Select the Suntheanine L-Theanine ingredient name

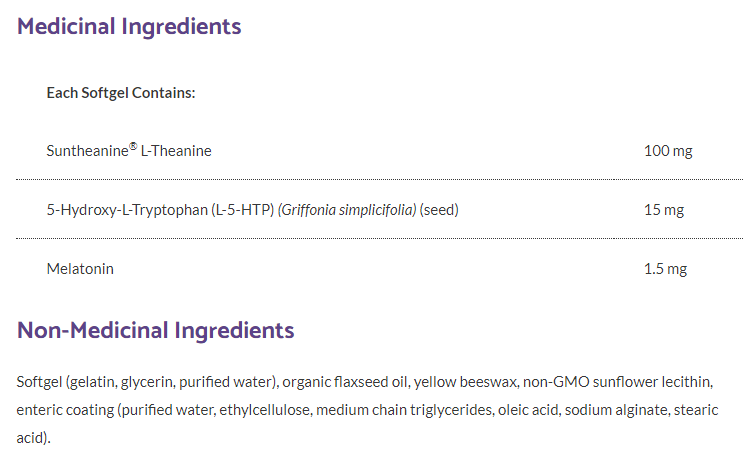(129, 151)
